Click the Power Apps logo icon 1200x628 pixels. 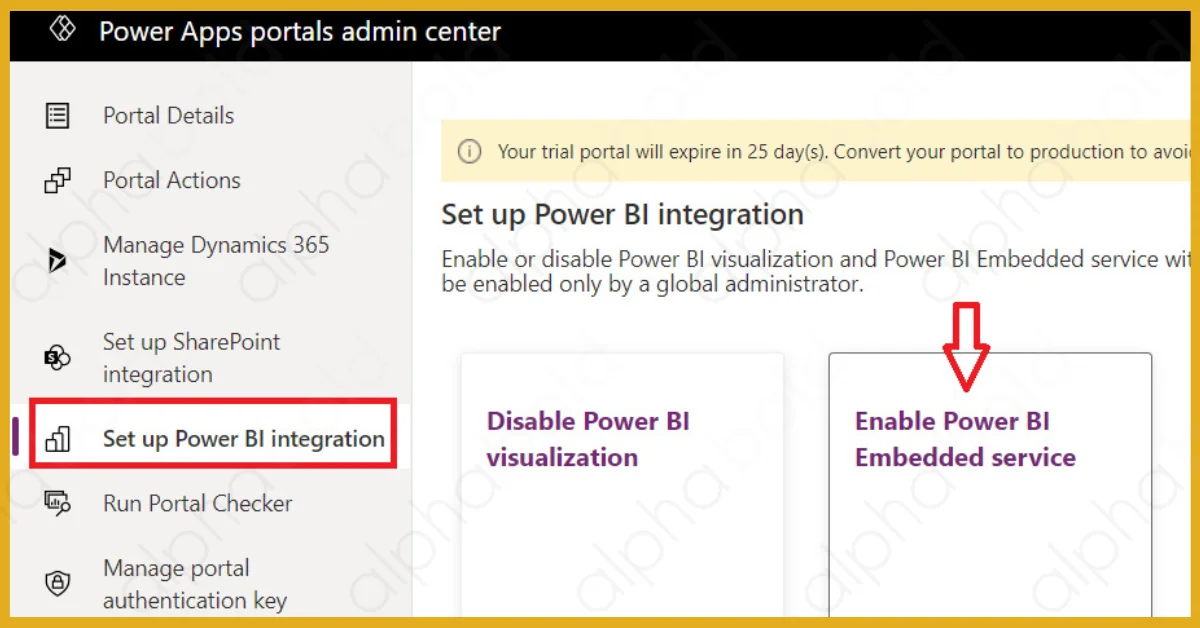(x=63, y=30)
